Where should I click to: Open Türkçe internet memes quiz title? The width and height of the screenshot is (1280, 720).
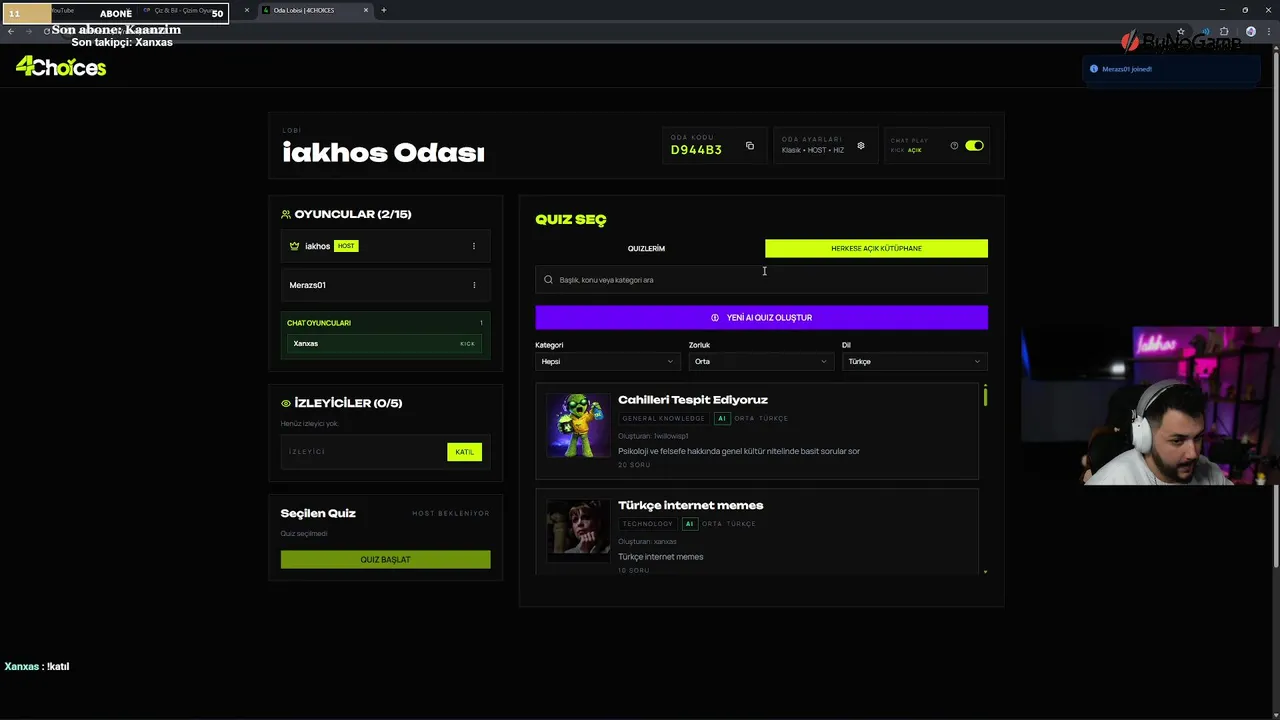click(690, 505)
